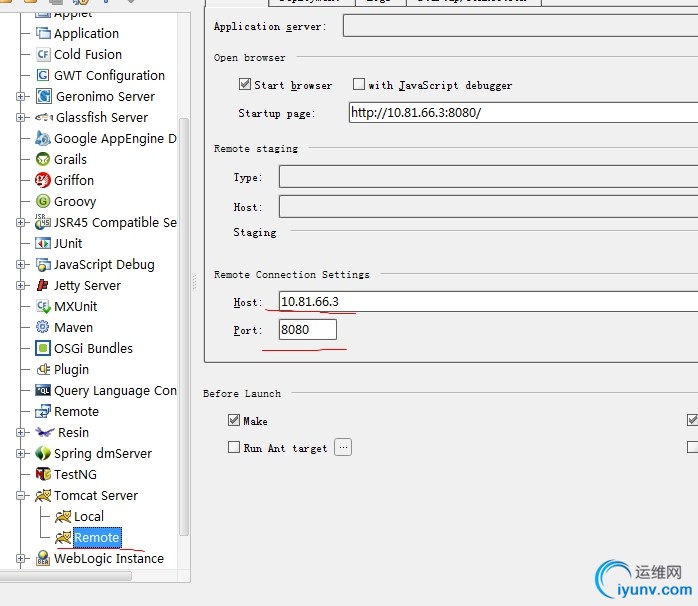Click the Griffon red icon

point(43,180)
